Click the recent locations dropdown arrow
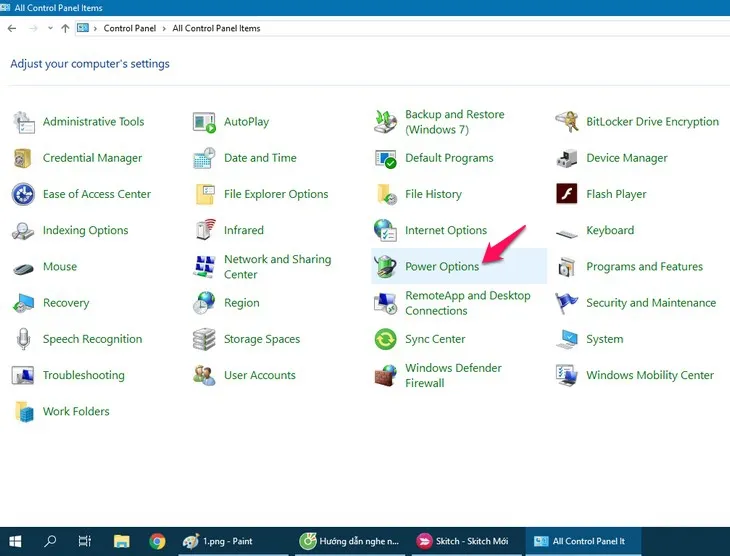The width and height of the screenshot is (730, 556). click(x=49, y=29)
